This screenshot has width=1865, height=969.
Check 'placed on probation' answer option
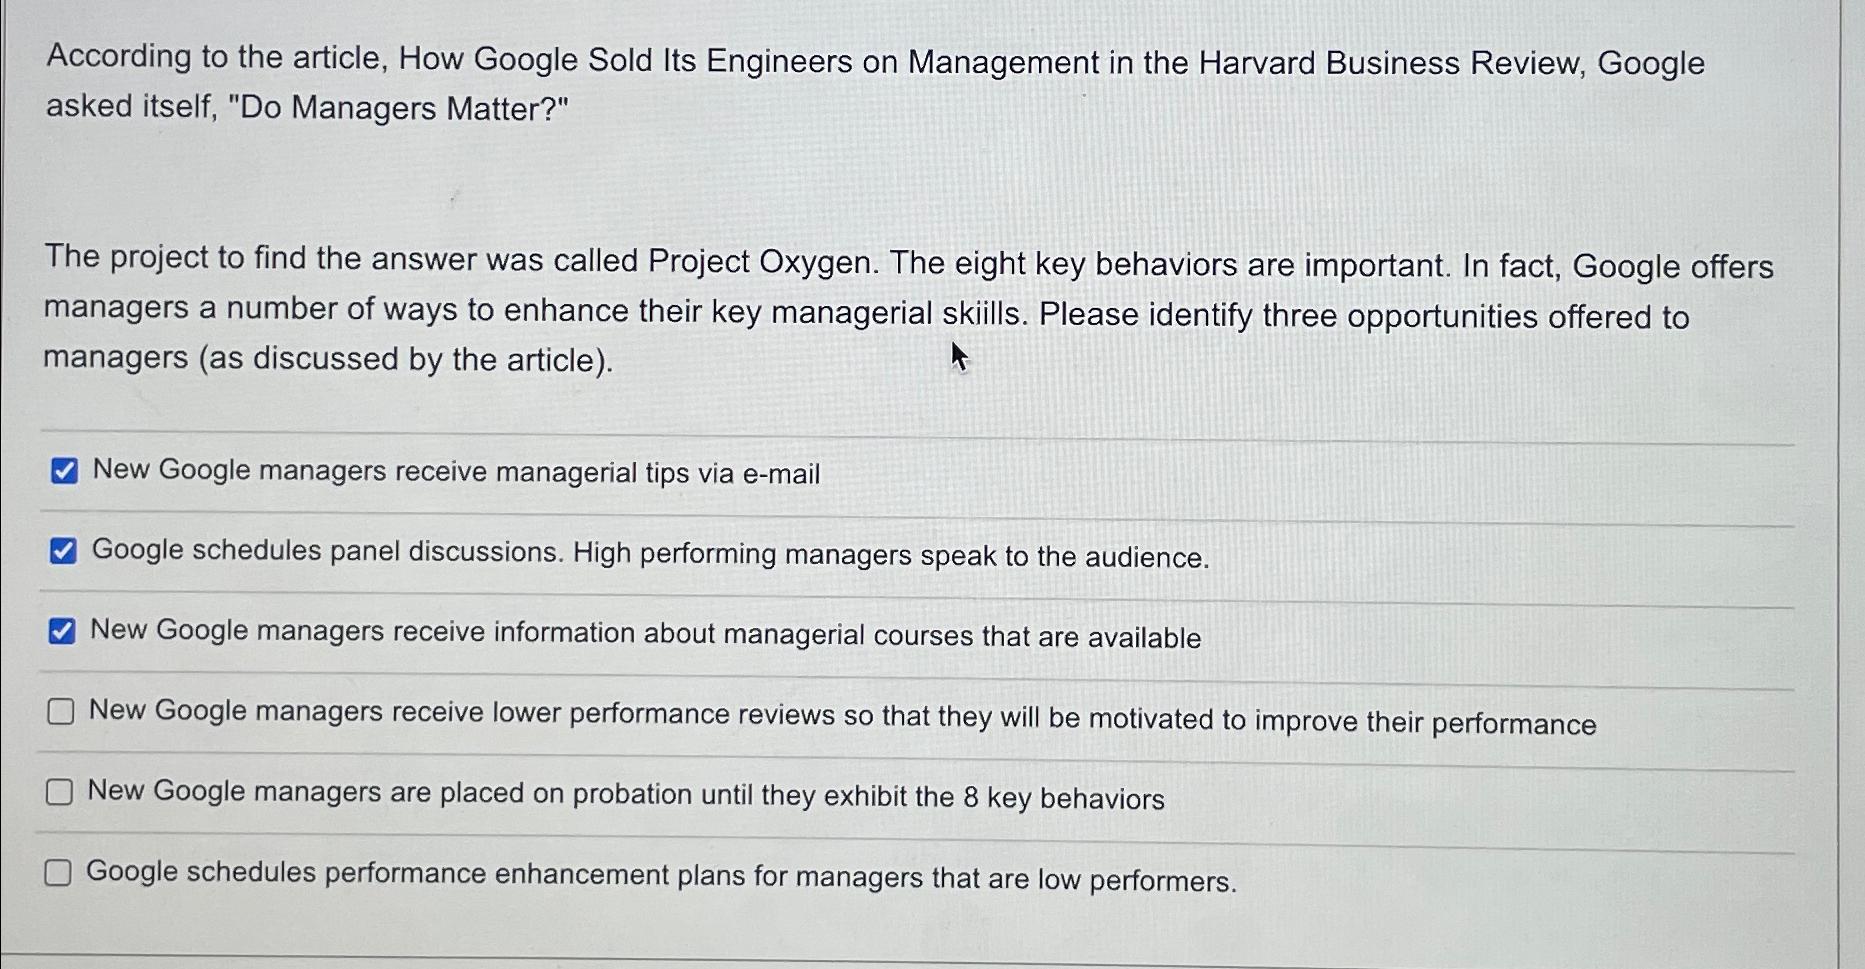point(60,792)
